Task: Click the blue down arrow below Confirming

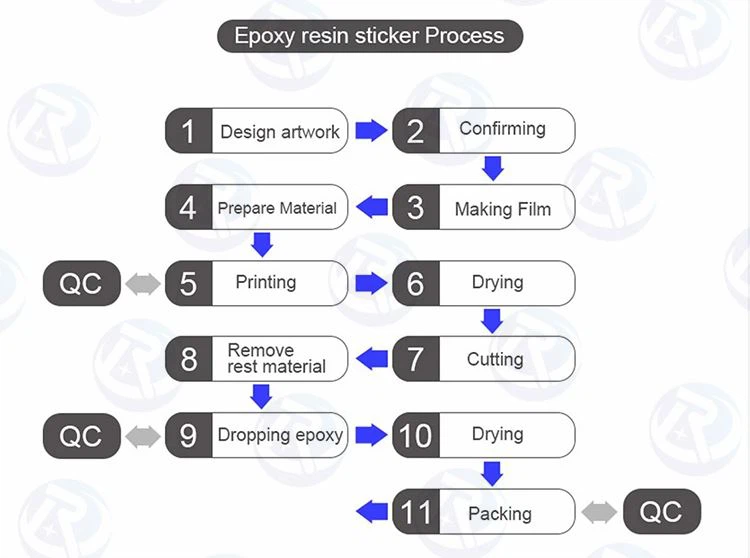Action: (491, 167)
